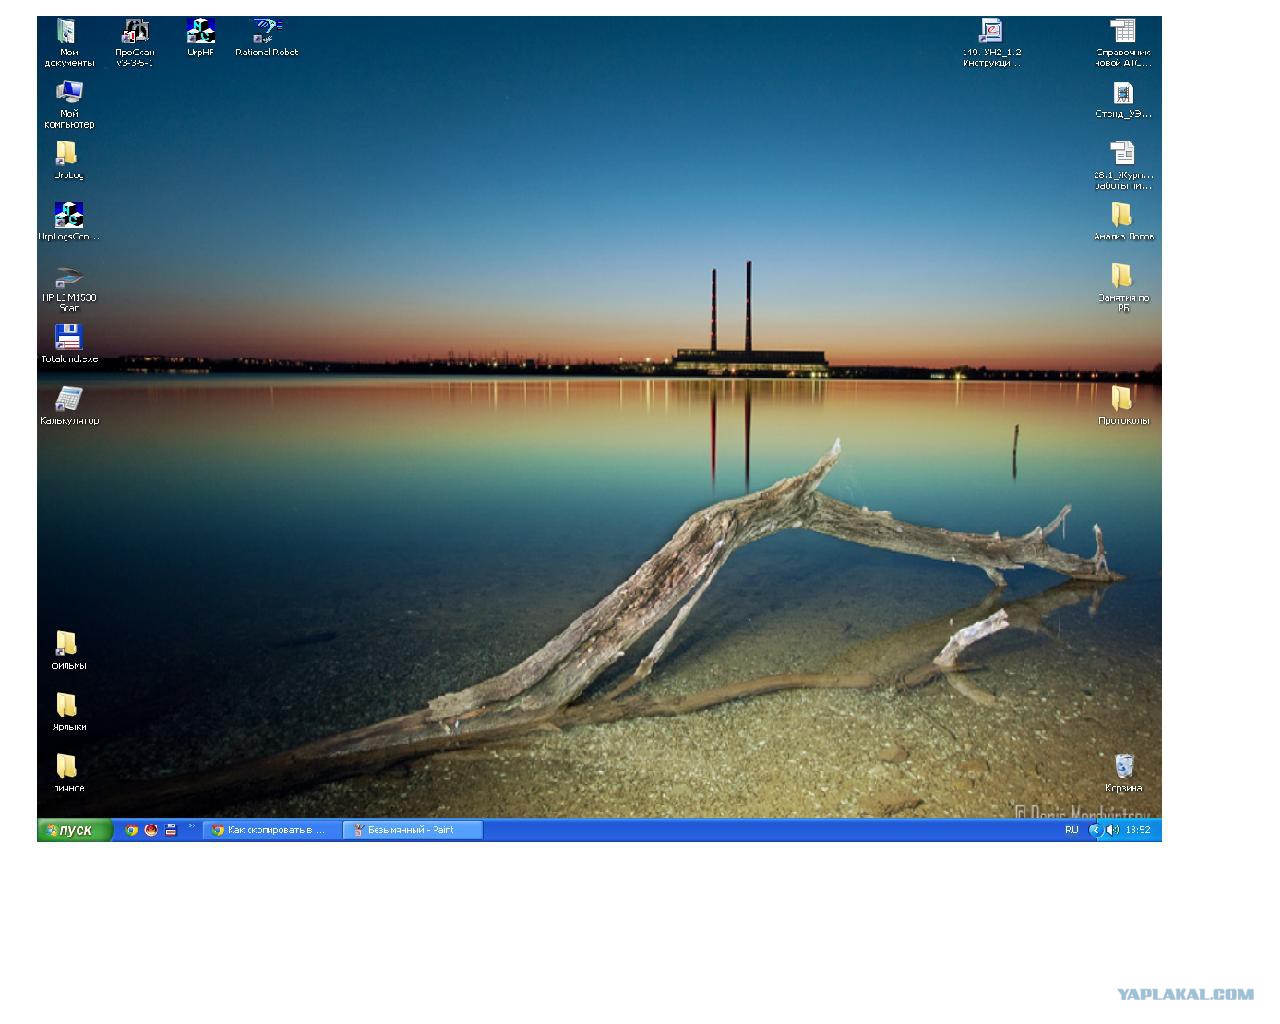Open the Мои документы desktop icon
The image size is (1280, 1024).
pos(68,42)
